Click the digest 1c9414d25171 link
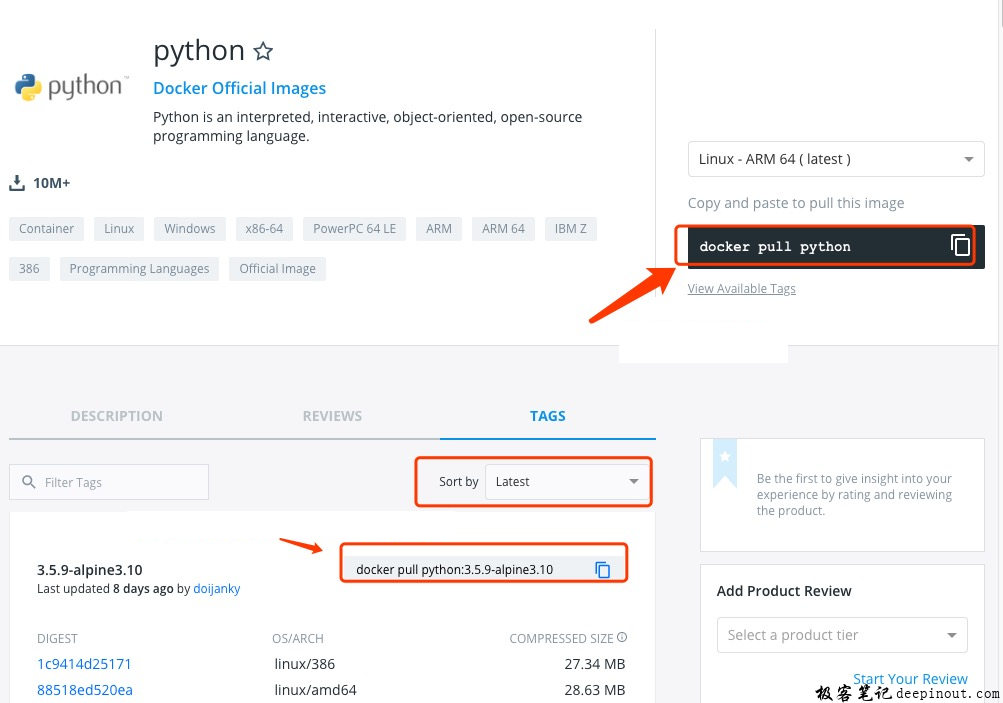Viewport: 1003px width, 703px height. pos(84,663)
